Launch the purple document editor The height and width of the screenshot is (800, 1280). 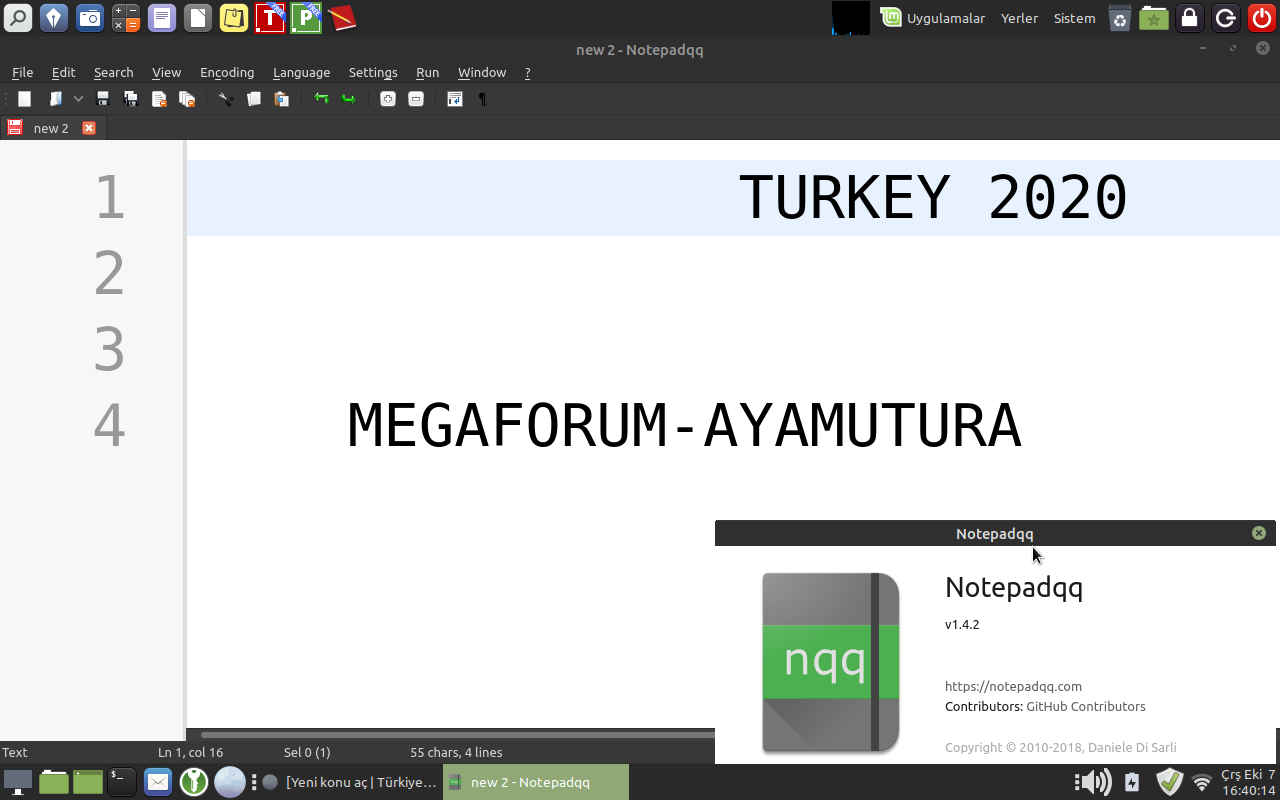pyautogui.click(x=162, y=18)
